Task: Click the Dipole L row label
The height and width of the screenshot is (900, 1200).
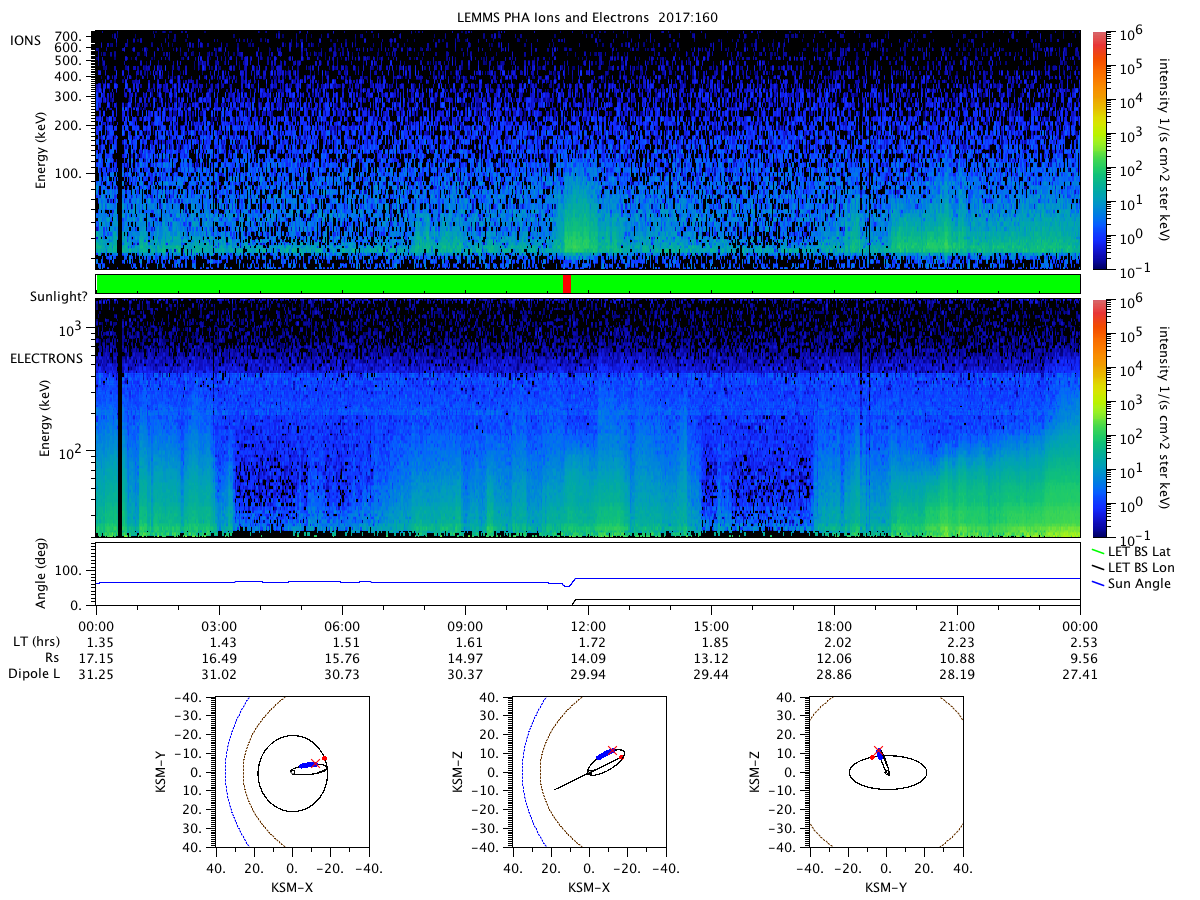Action: 36,675
